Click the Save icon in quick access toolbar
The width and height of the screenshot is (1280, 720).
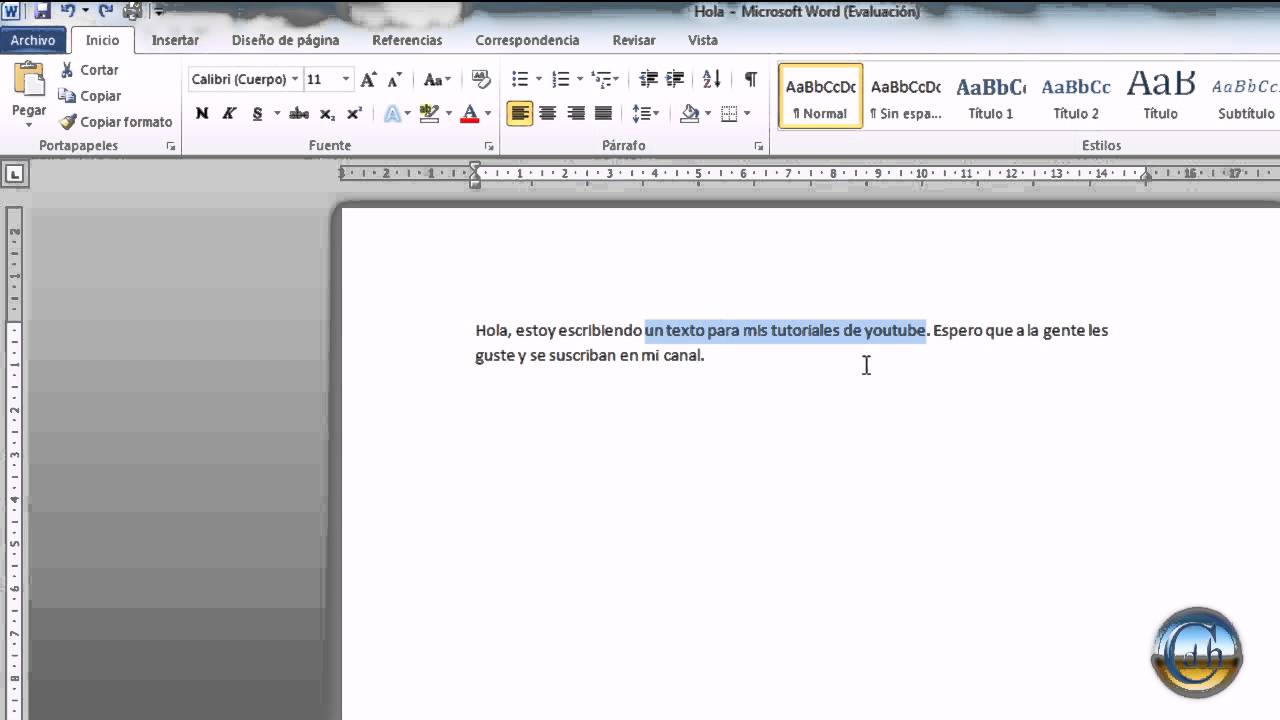point(42,12)
